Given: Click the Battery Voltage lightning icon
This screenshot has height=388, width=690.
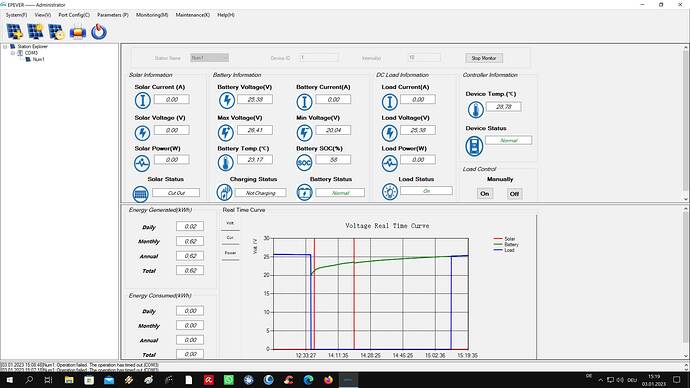Looking at the screenshot, I should (227, 100).
